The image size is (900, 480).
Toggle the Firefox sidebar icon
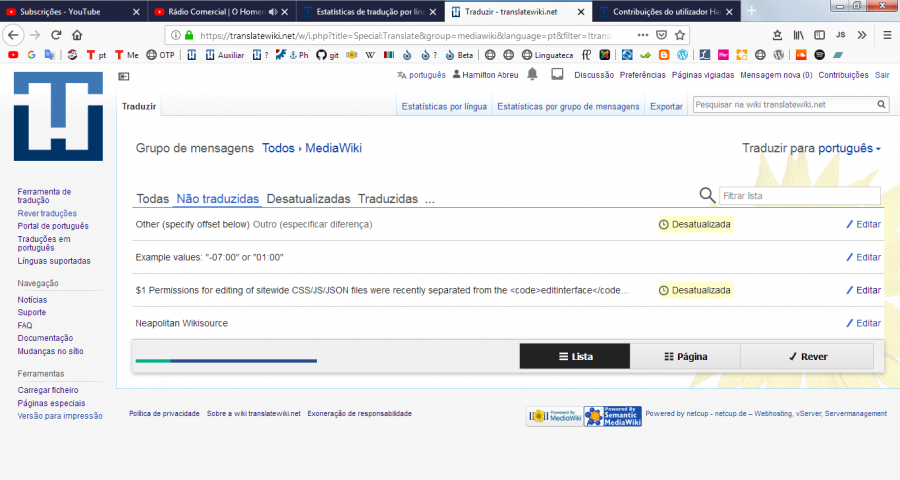[820, 35]
